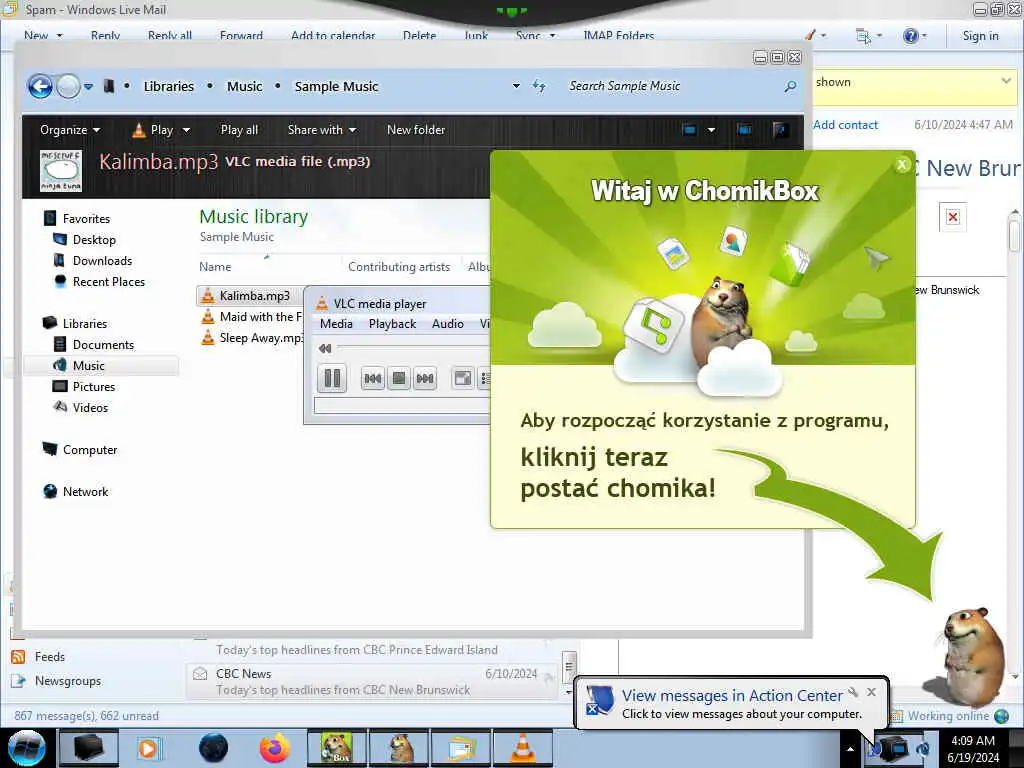The height and width of the screenshot is (768, 1024).
Task: Select Libraries in the navigation pane
Action: [x=75, y=323]
